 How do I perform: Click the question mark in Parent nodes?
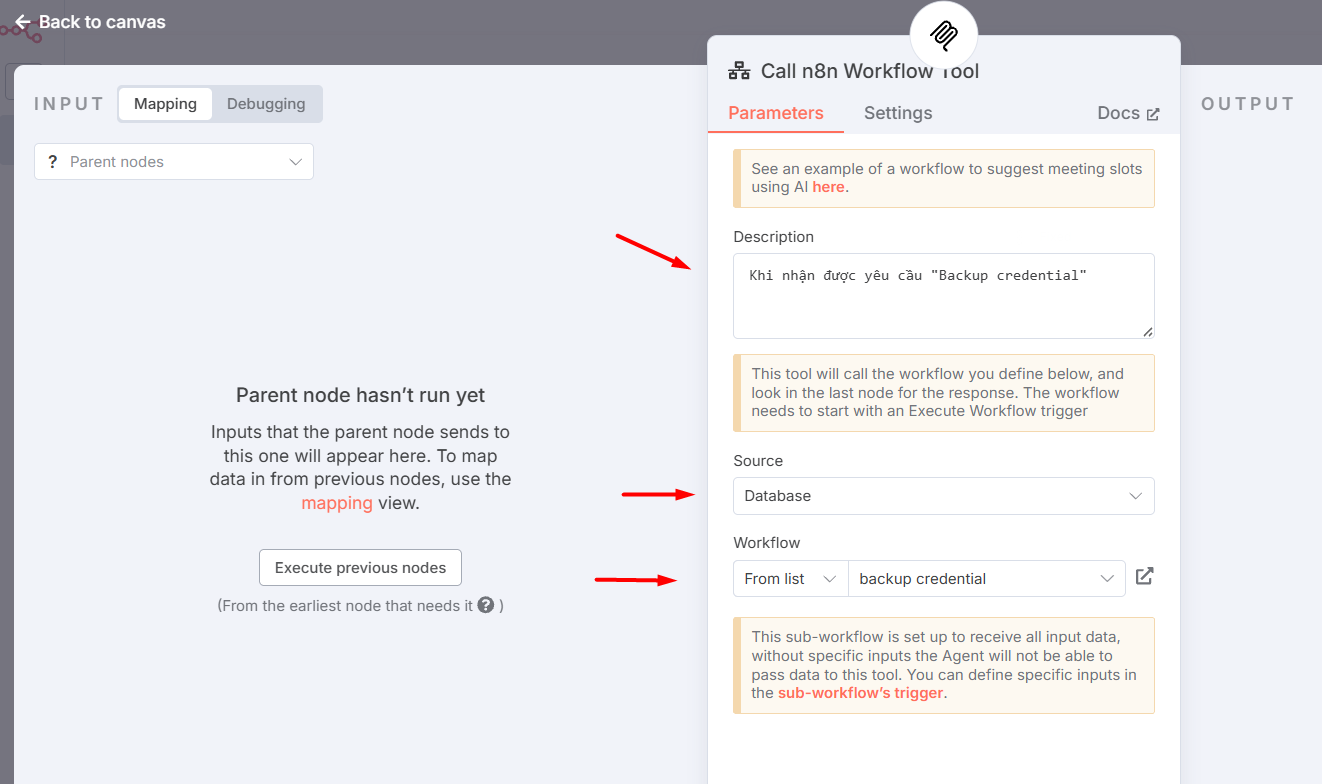click(52, 162)
